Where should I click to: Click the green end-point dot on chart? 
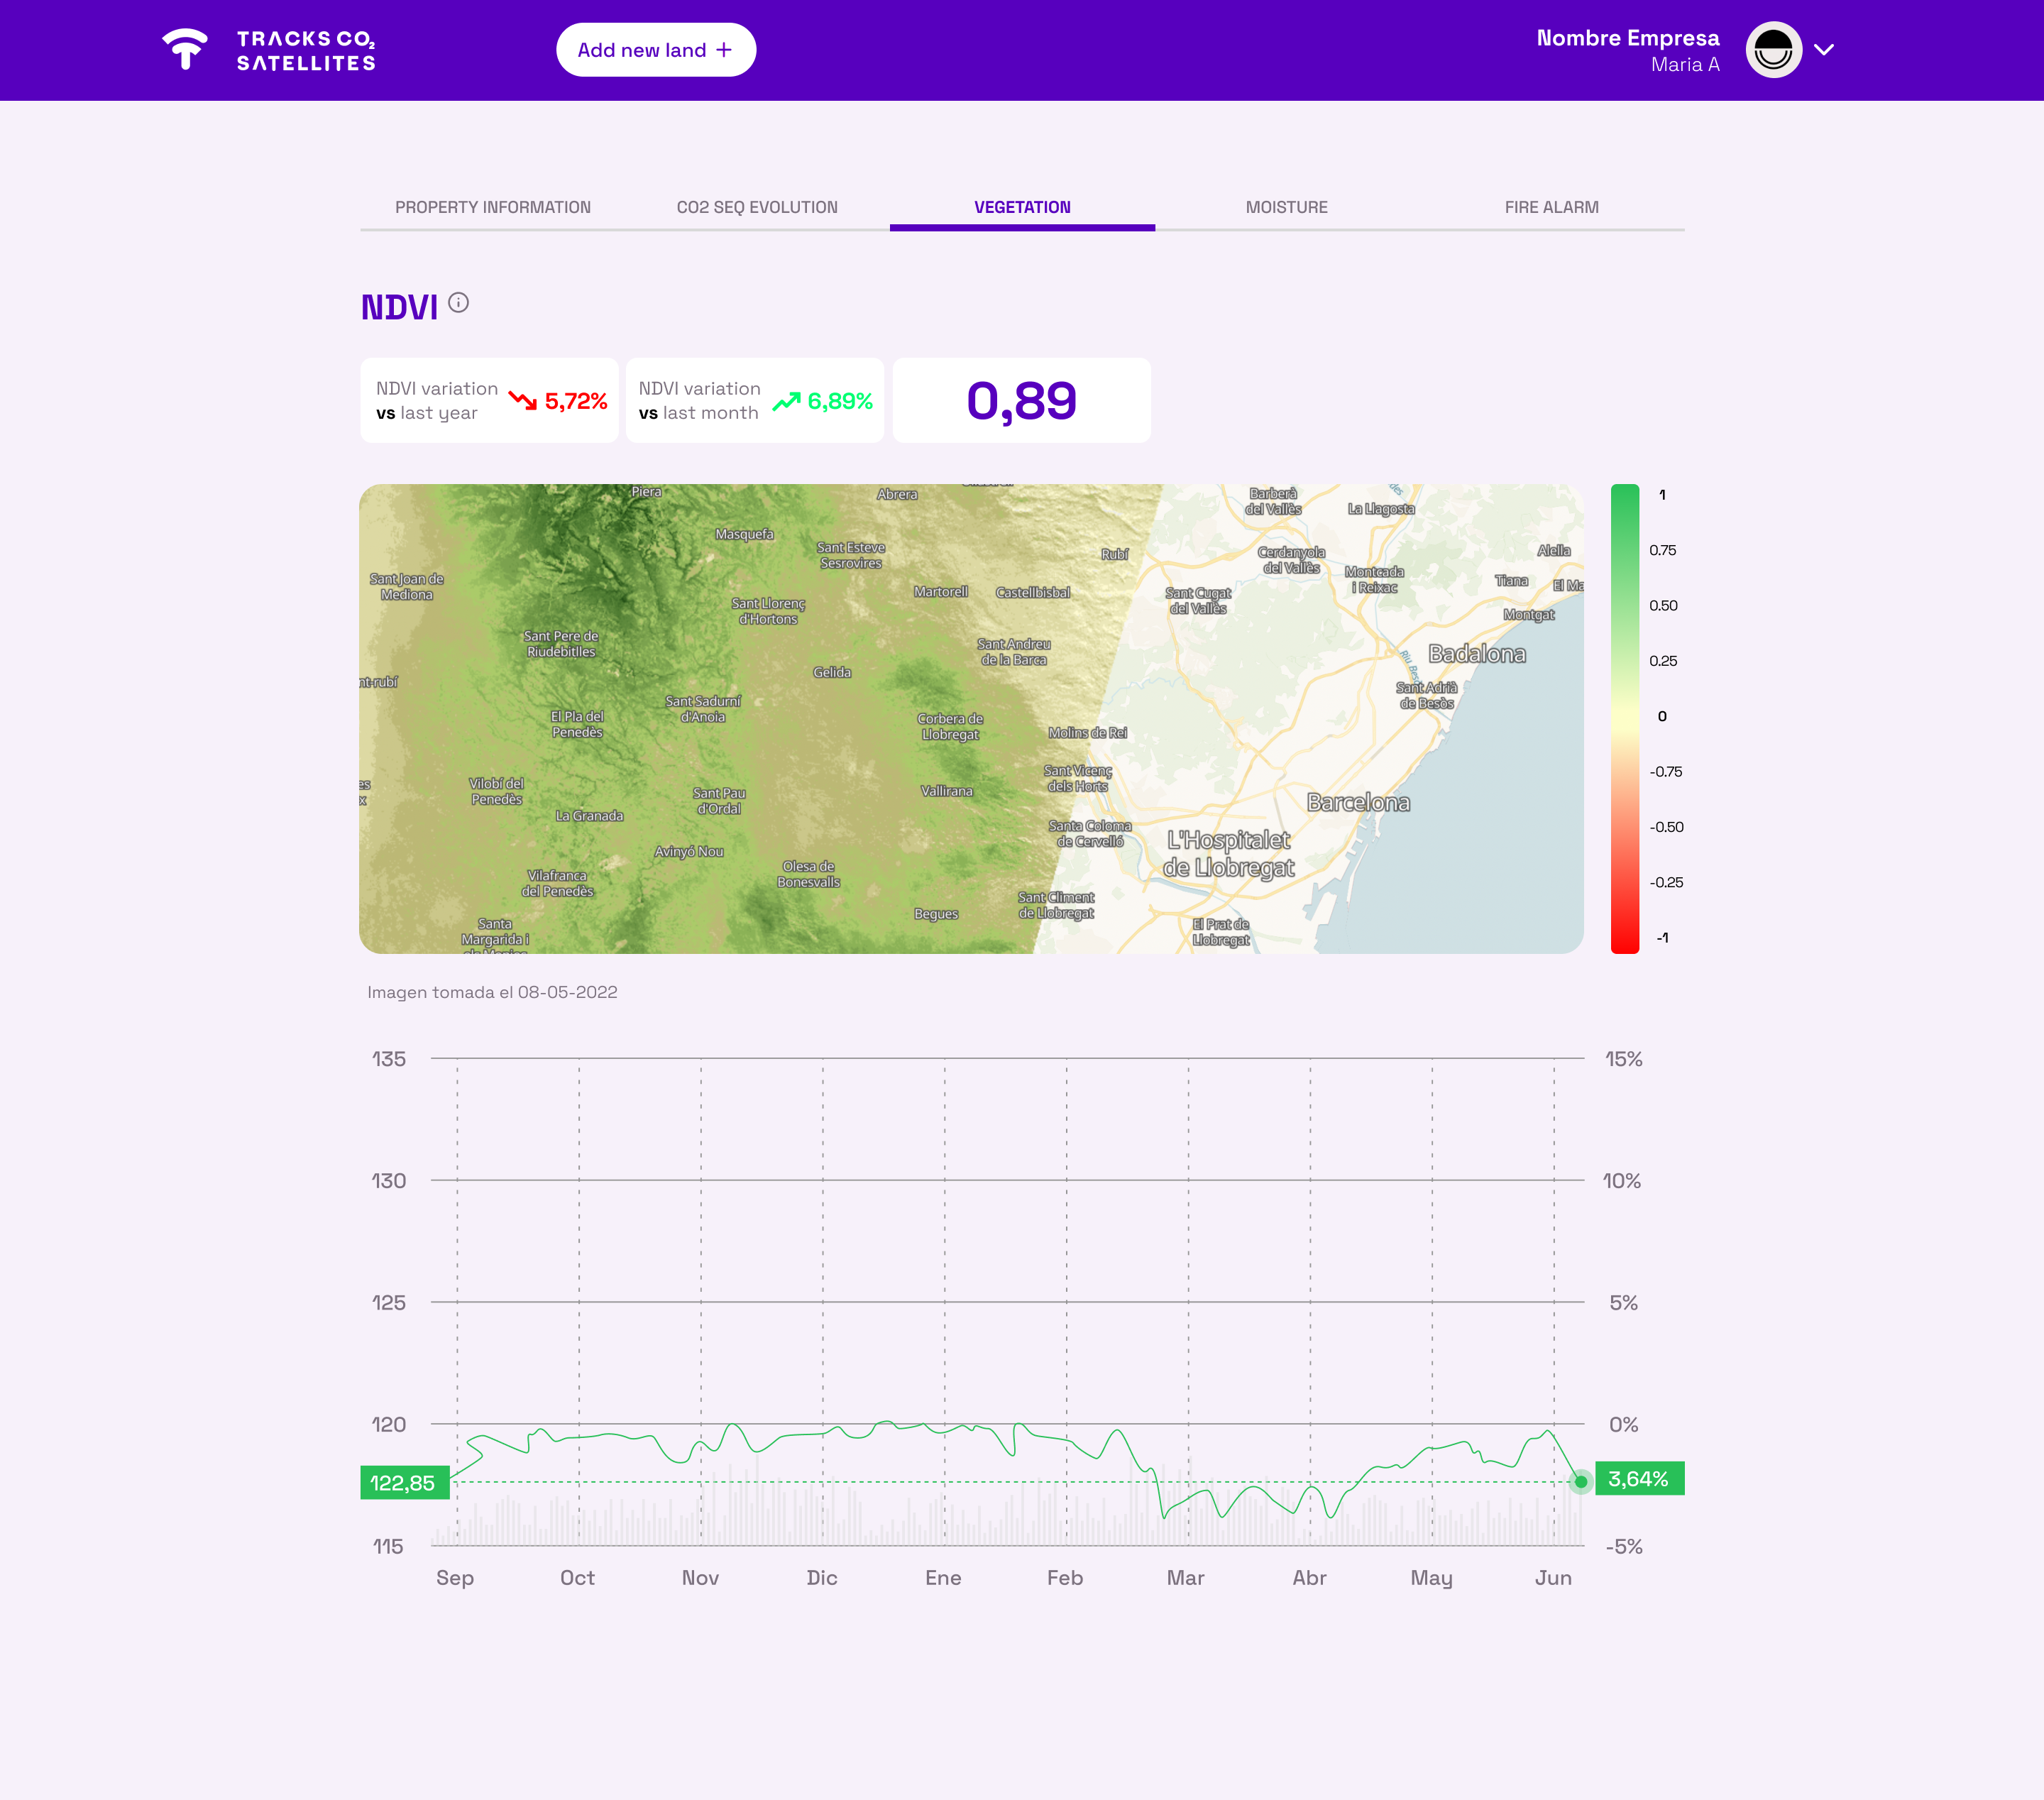[x=1580, y=1482]
